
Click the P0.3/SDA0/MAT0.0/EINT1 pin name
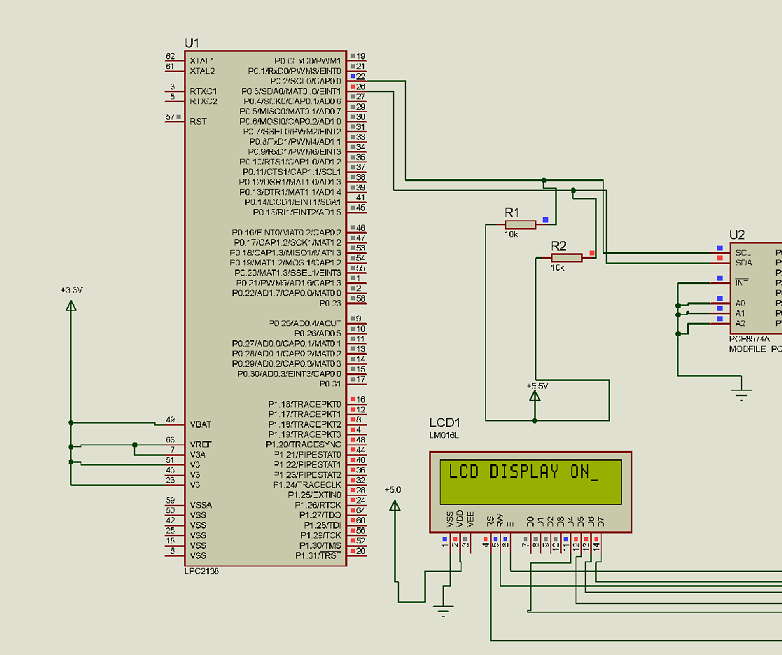pos(291,91)
